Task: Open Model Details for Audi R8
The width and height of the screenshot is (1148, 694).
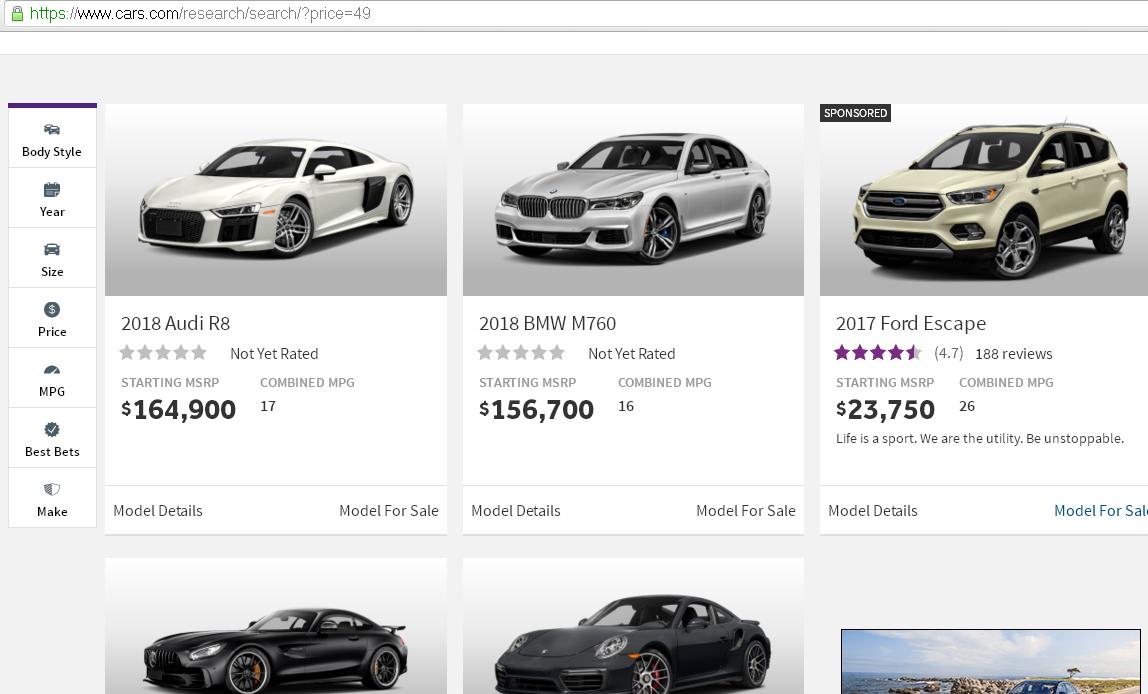Action: (x=158, y=511)
